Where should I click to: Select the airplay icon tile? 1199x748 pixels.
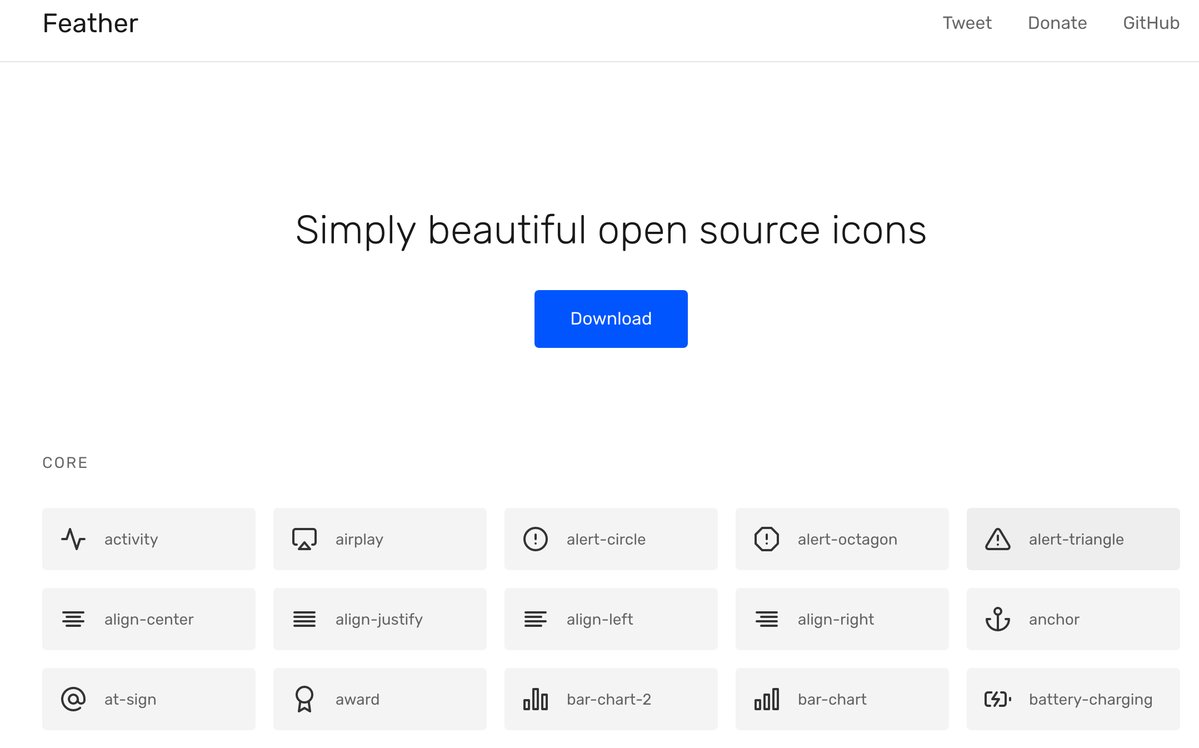(379, 539)
